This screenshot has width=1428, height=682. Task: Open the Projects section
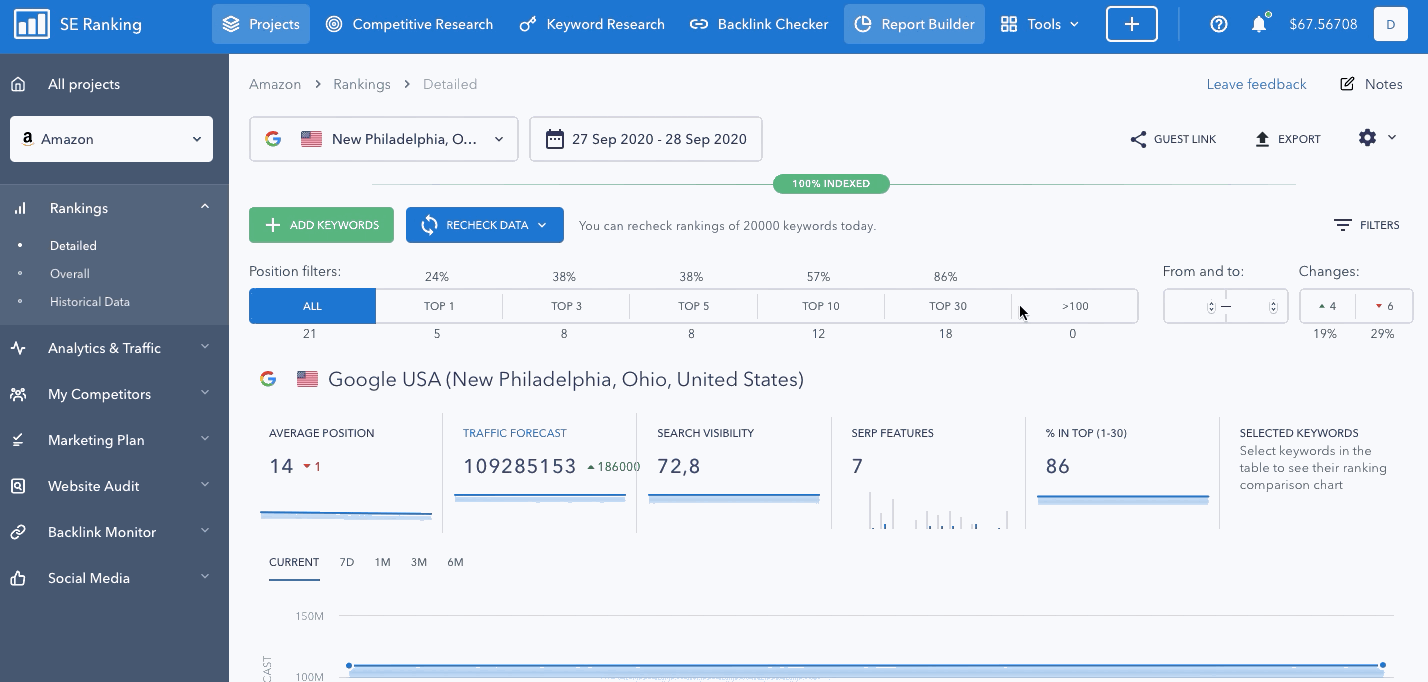click(x=261, y=24)
